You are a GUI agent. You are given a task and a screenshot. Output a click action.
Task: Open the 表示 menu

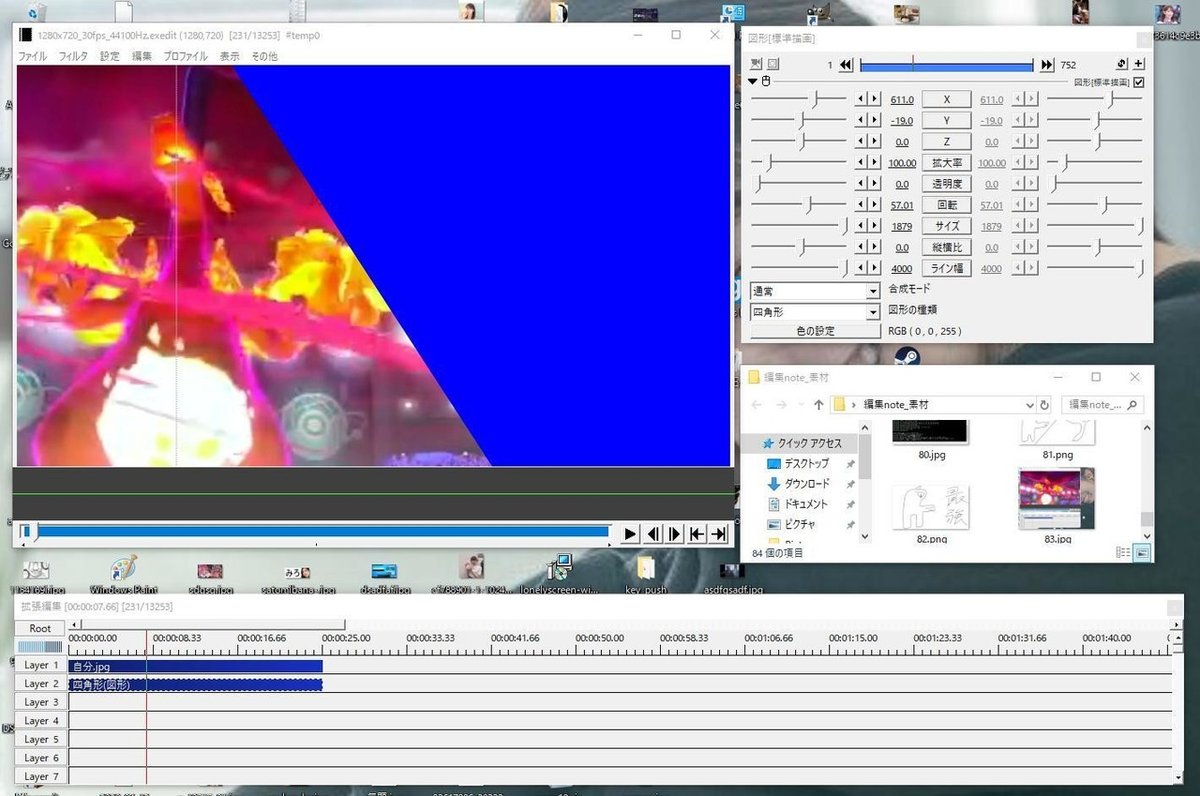click(229, 57)
